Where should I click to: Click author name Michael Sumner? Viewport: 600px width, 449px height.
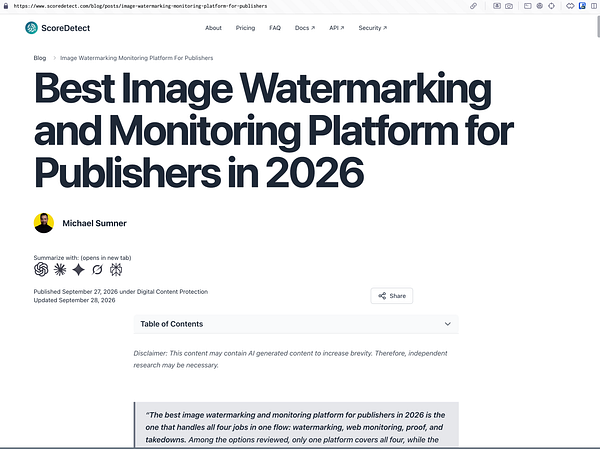[x=95, y=223]
